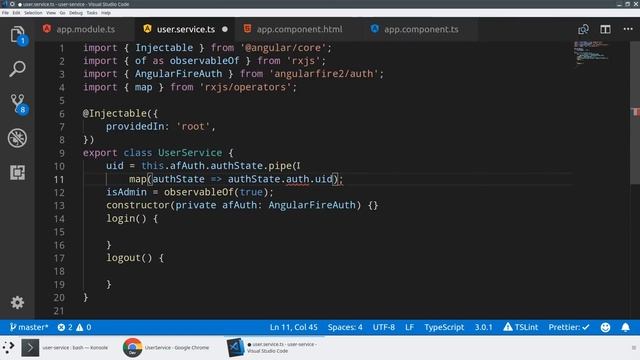Open the application launcher in taskbar

[8, 348]
